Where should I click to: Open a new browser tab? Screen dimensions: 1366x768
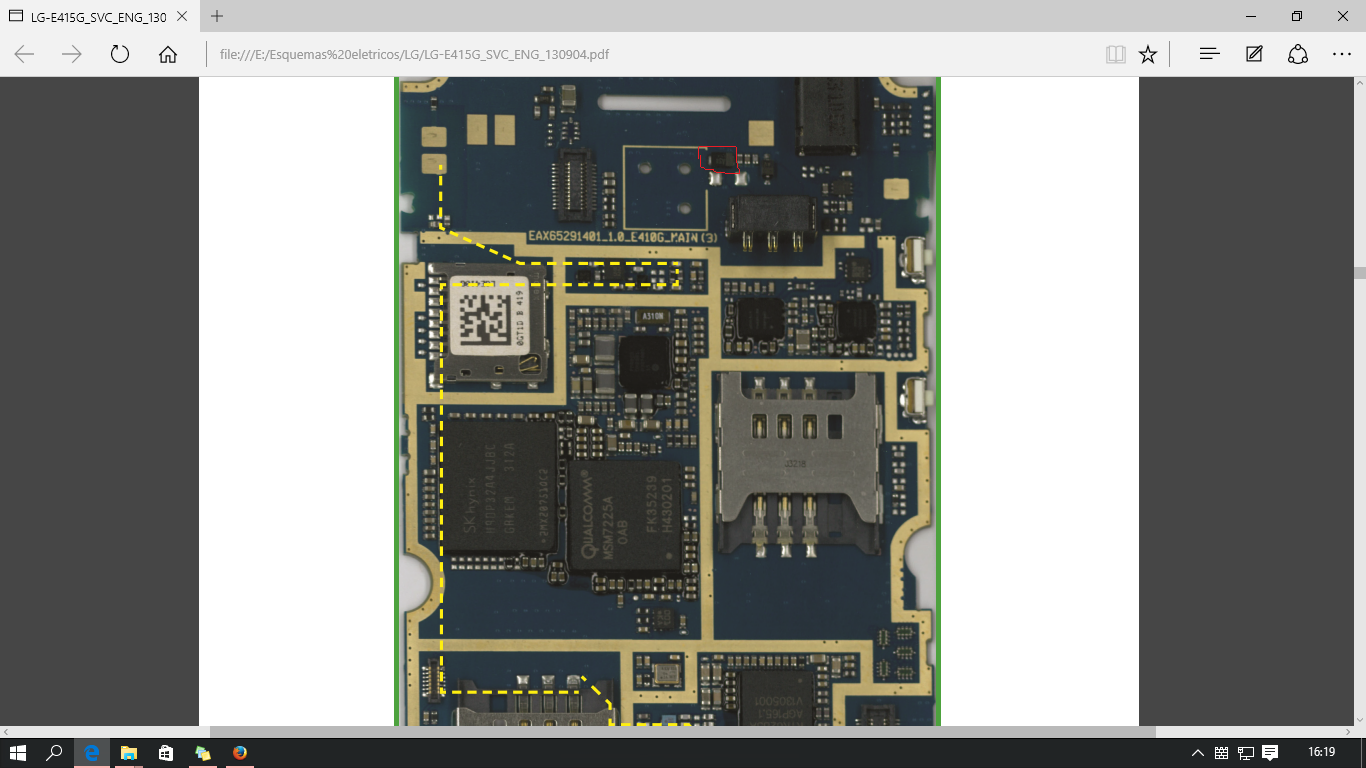click(x=217, y=16)
